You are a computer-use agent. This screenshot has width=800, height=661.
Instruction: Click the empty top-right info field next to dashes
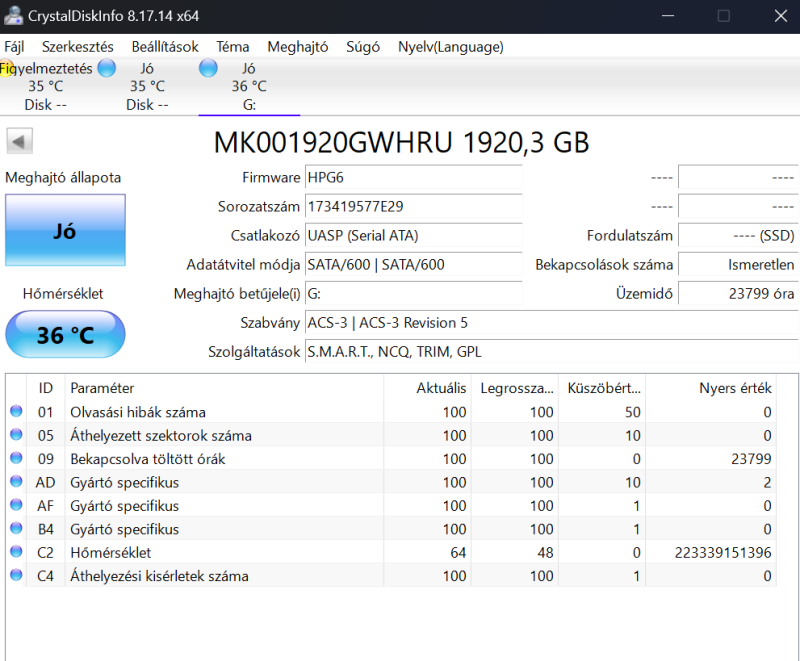coord(738,177)
